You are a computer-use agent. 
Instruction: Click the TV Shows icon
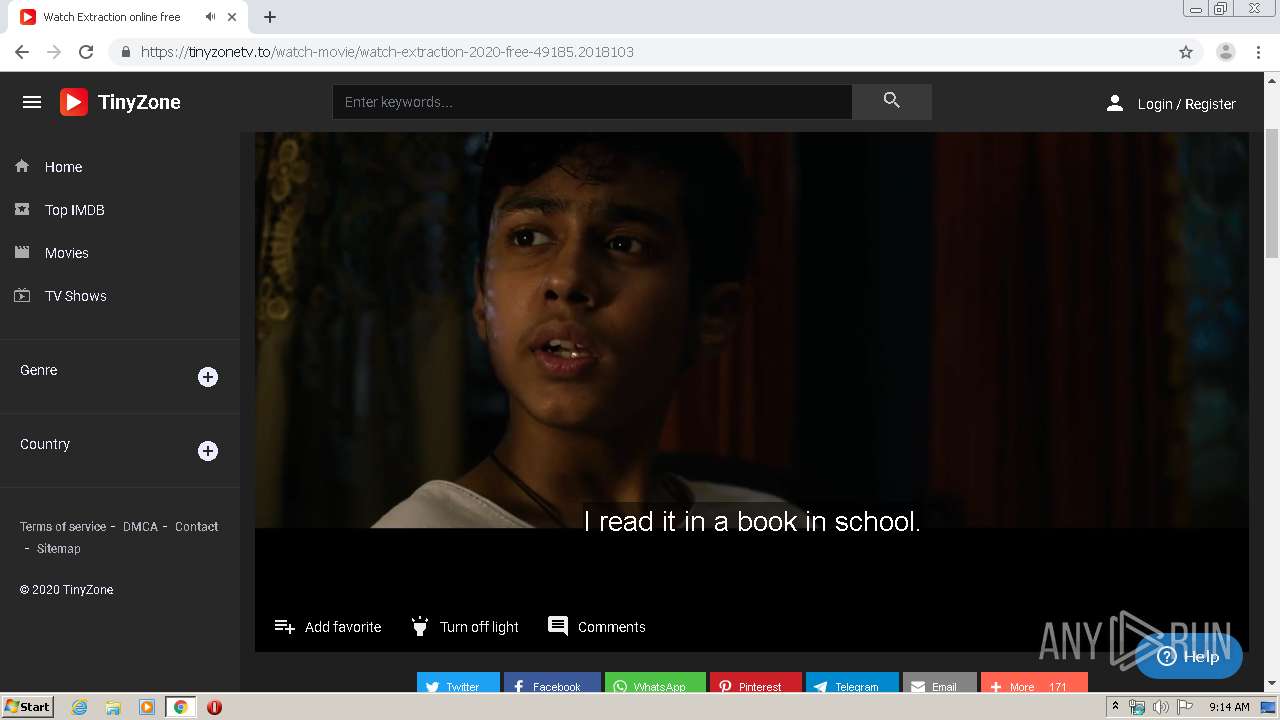(x=22, y=295)
